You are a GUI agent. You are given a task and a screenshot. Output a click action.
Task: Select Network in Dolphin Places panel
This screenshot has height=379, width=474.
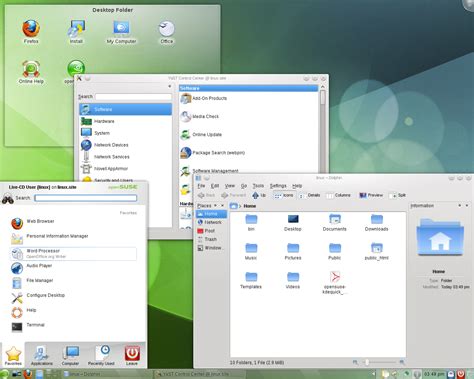[x=212, y=222]
